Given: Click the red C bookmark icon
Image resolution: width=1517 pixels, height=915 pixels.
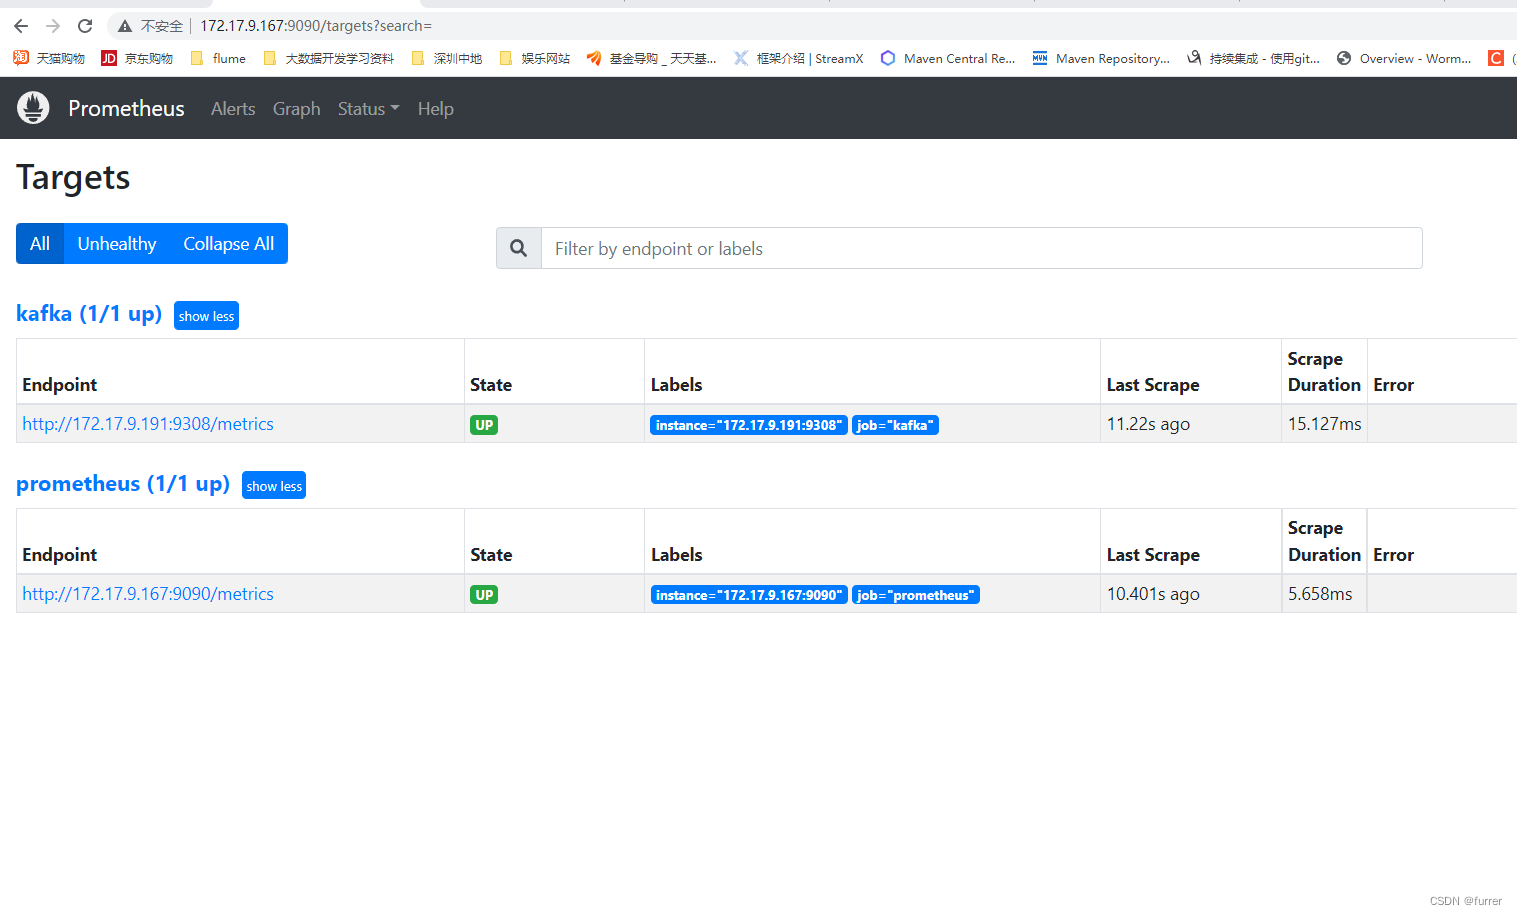Looking at the screenshot, I should 1496,58.
